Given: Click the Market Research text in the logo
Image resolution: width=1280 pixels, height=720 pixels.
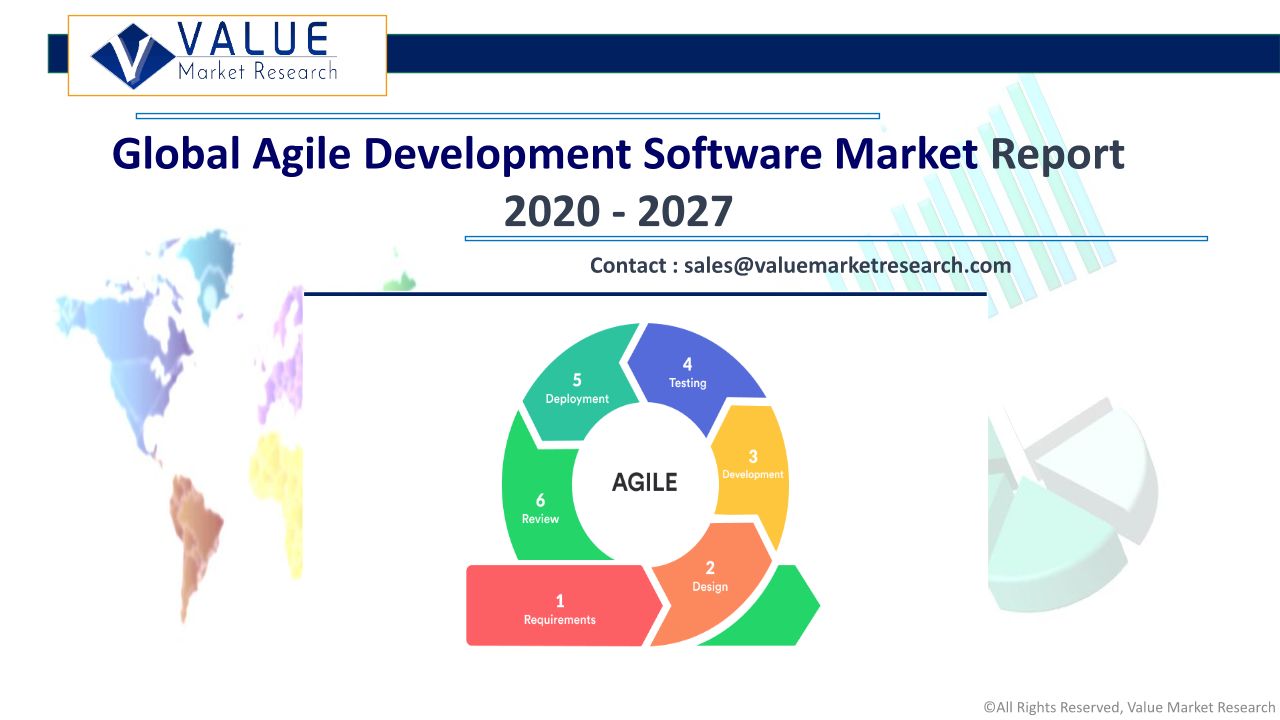Looking at the screenshot, I should [257, 71].
